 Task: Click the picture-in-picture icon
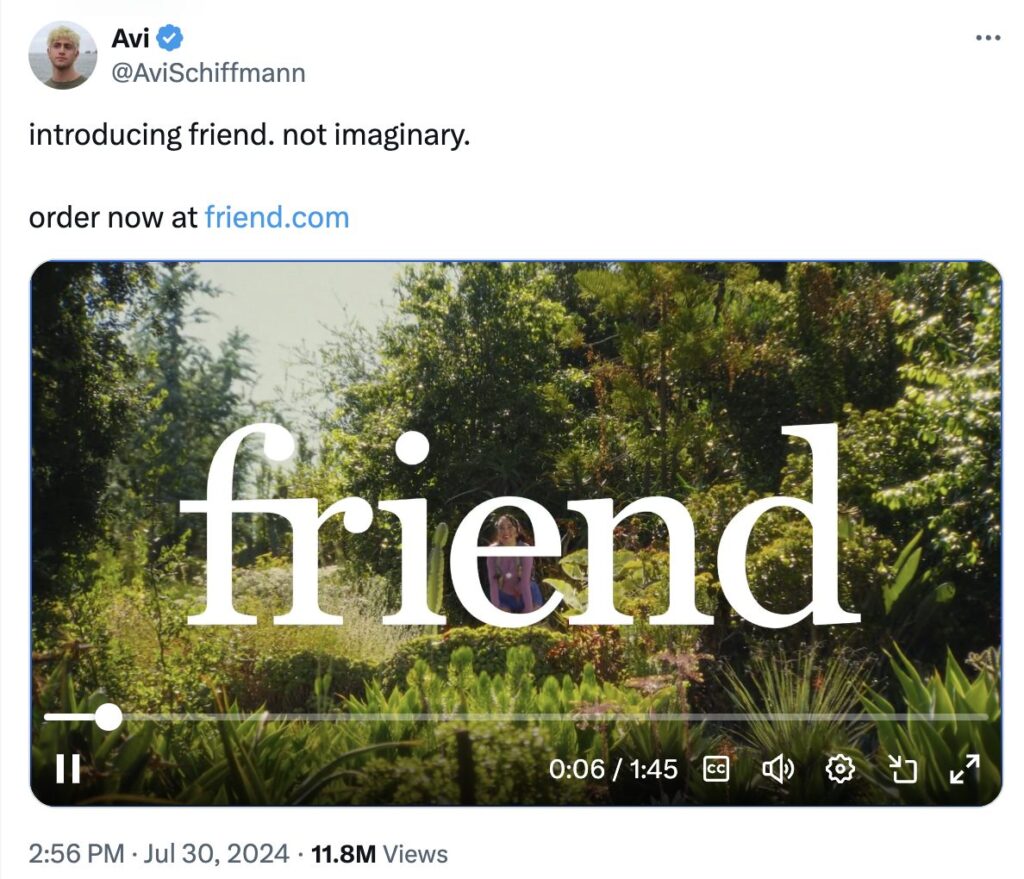(x=903, y=768)
